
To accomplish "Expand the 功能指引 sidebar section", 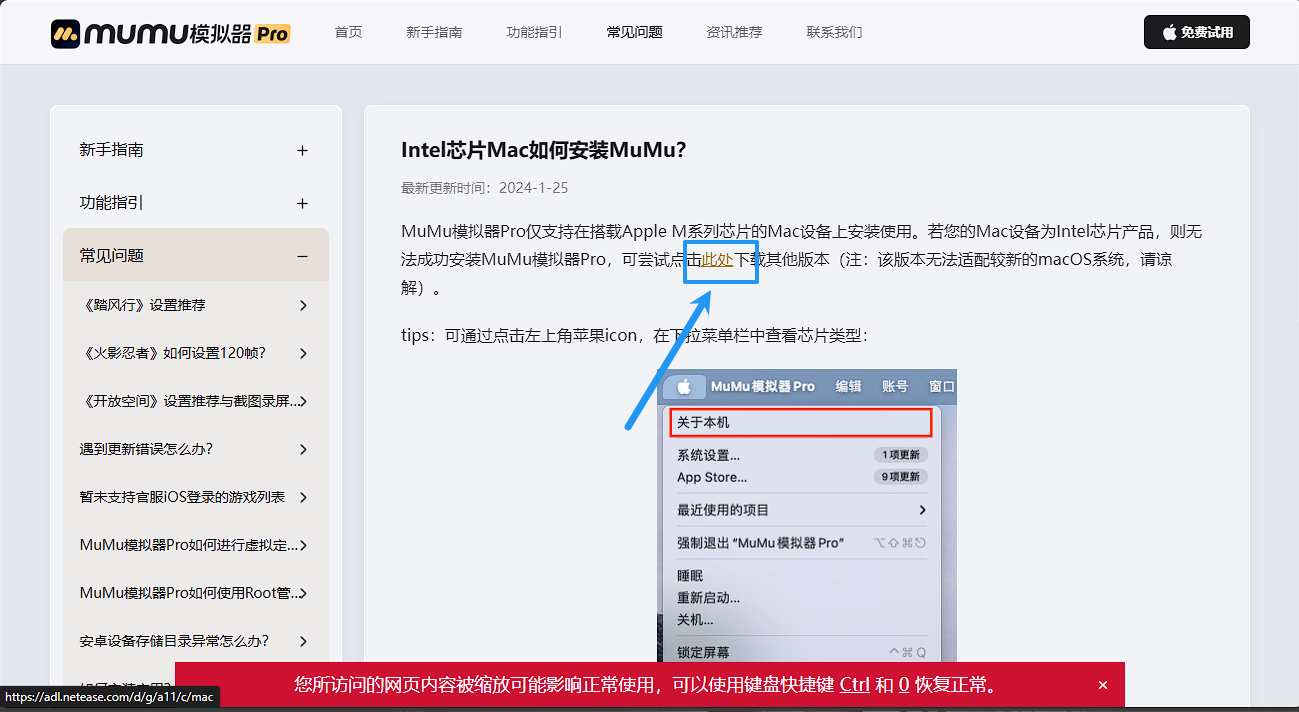I will 302,204.
